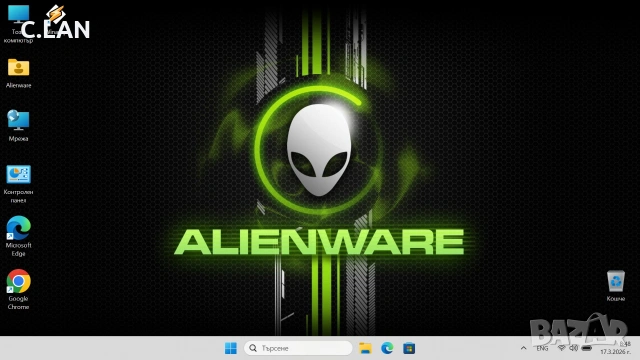Open the Мрежа network desktop icon
Image resolution: width=640 pixels, height=360 pixels.
(x=18, y=126)
